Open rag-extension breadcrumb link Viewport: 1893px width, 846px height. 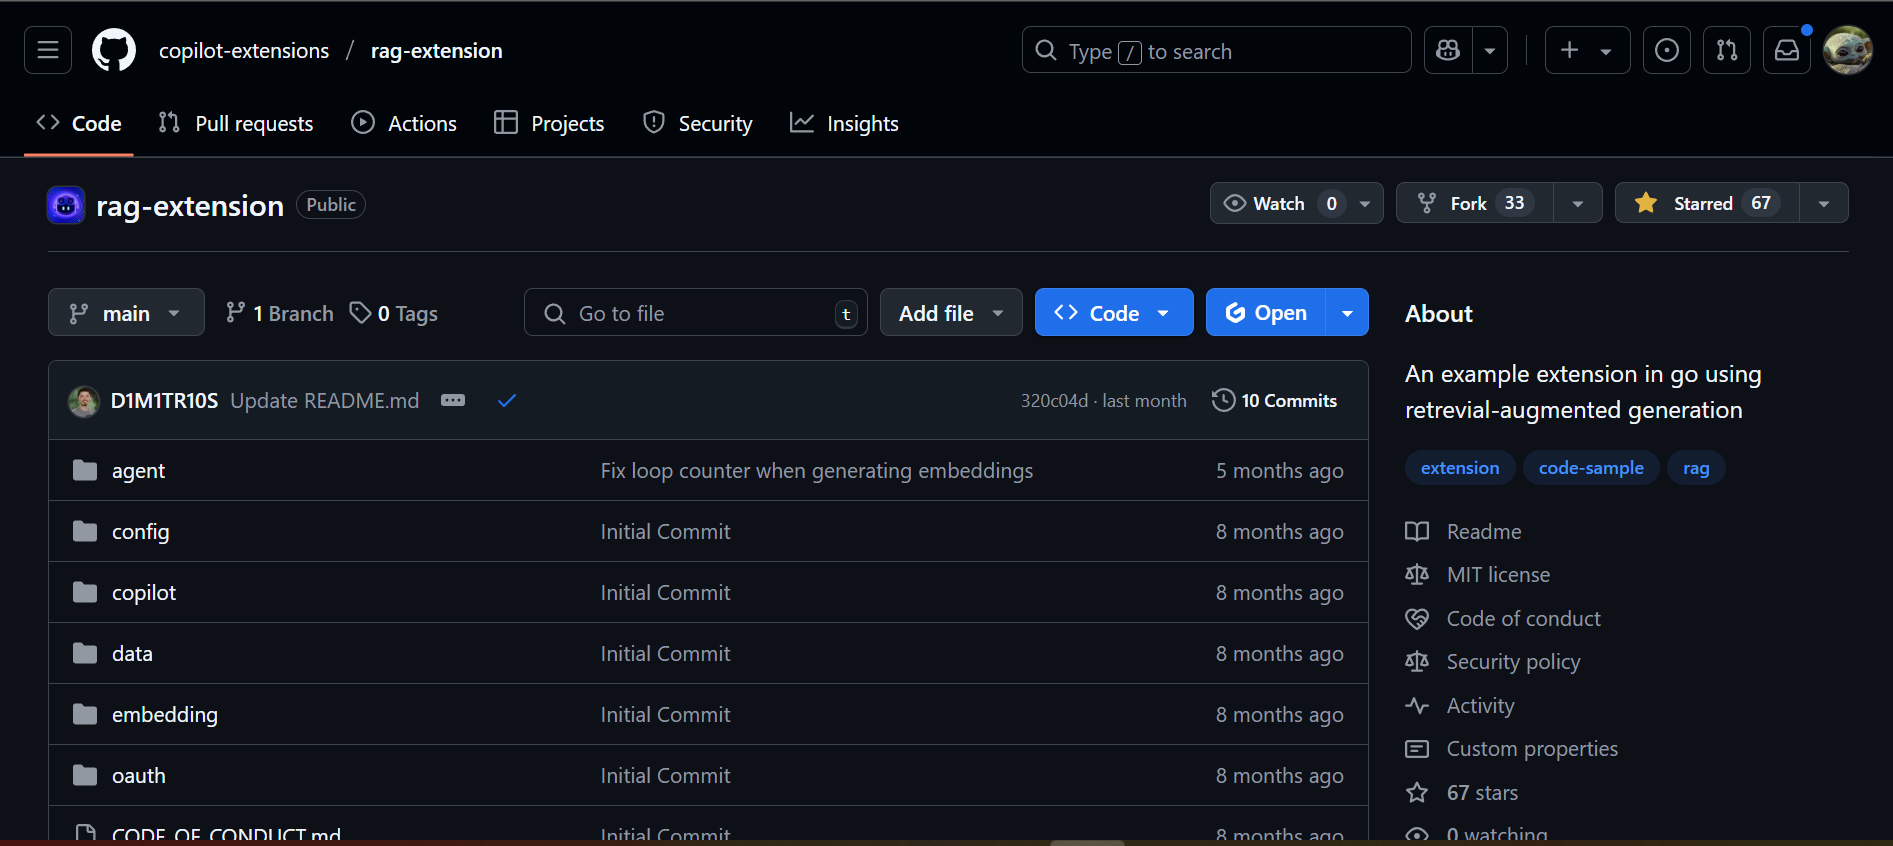click(x=437, y=51)
